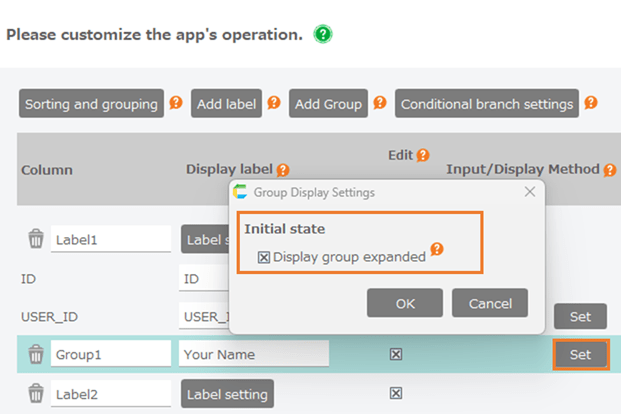Delete the Group1 row with trash icon
Image resolution: width=621 pixels, height=414 pixels.
(36, 354)
